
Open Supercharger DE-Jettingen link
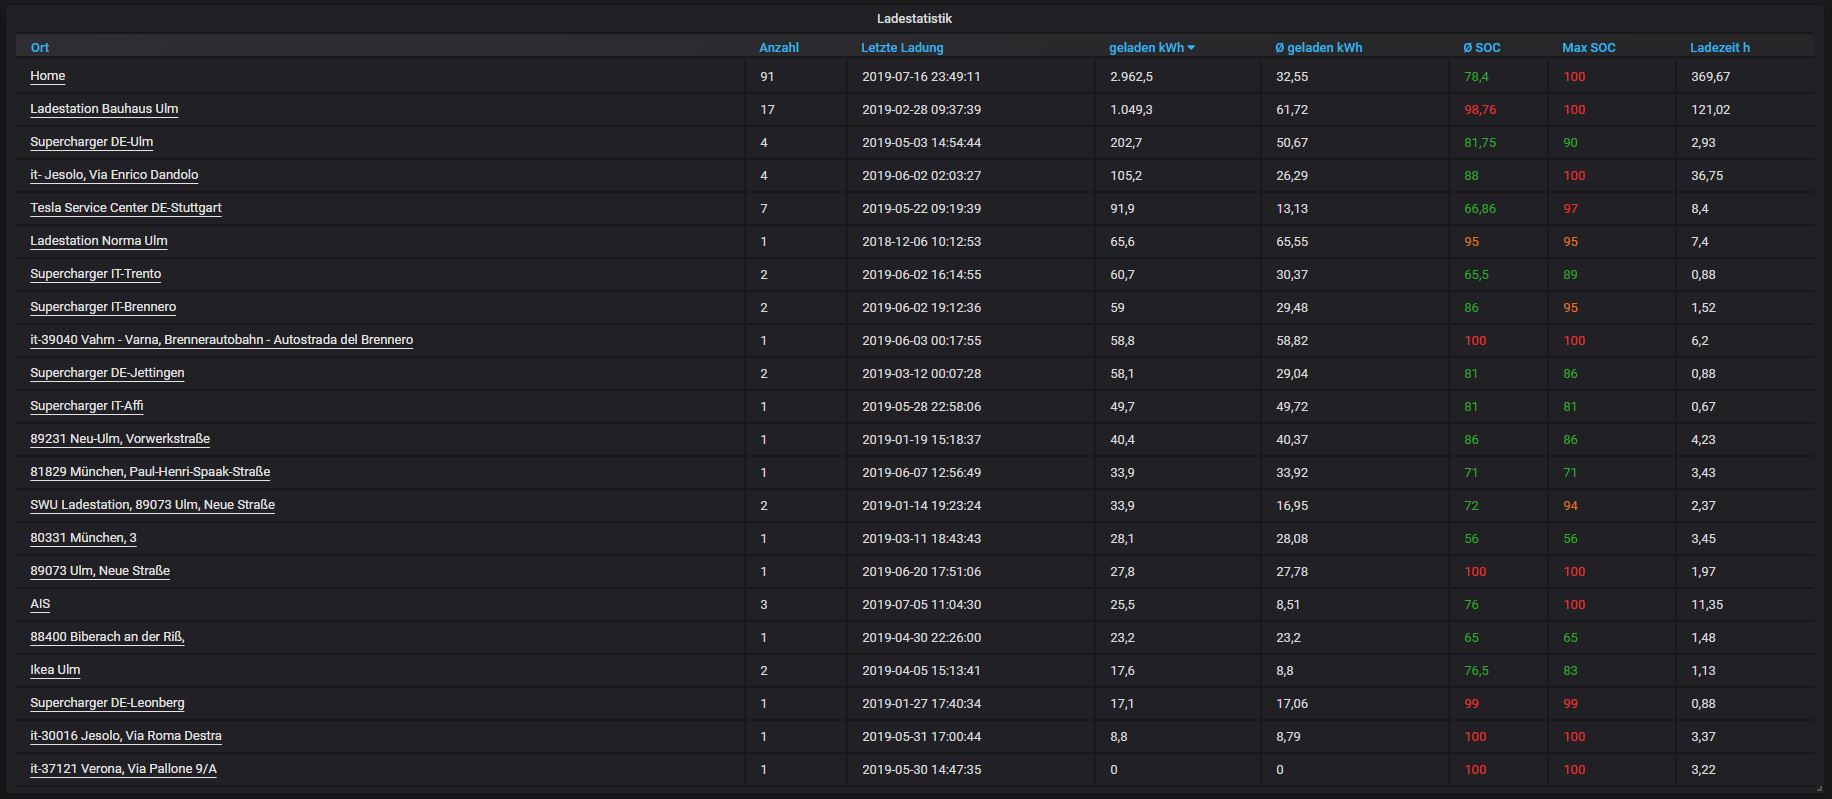coord(107,373)
